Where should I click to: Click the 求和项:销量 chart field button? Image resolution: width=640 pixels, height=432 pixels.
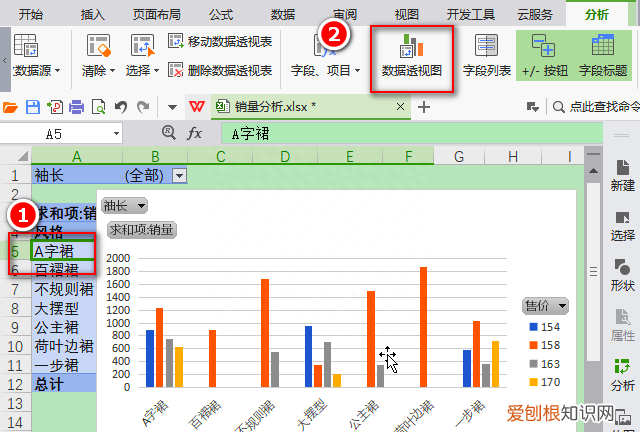pyautogui.click(x=142, y=230)
